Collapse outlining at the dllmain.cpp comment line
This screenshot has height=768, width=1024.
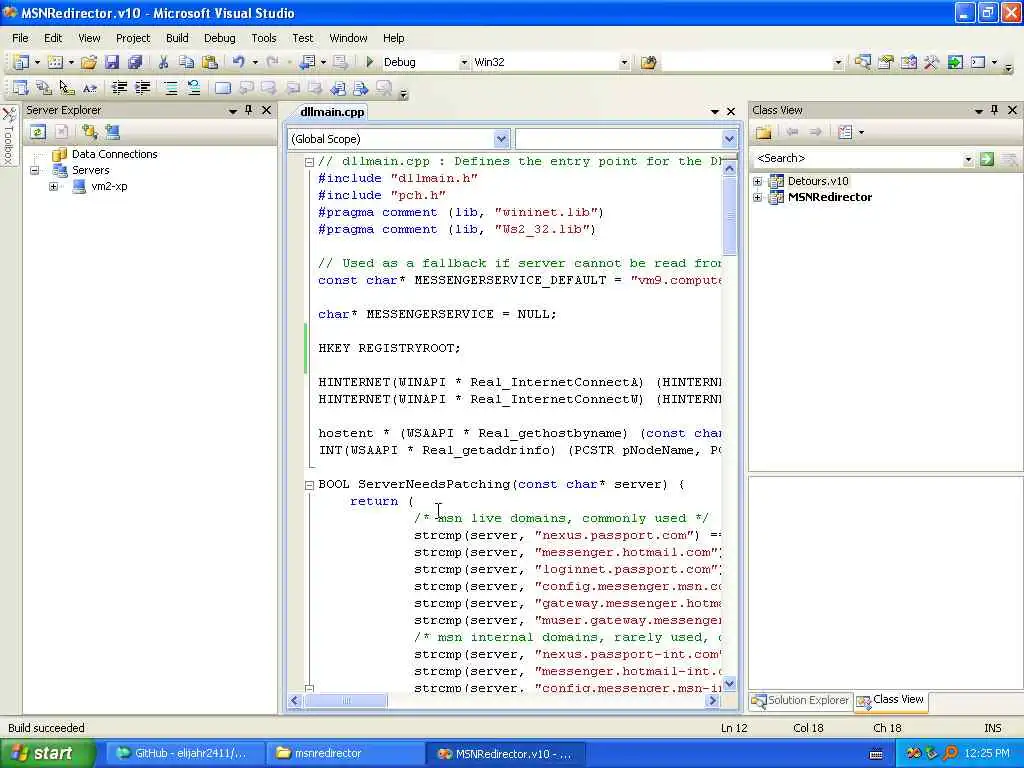tap(310, 162)
